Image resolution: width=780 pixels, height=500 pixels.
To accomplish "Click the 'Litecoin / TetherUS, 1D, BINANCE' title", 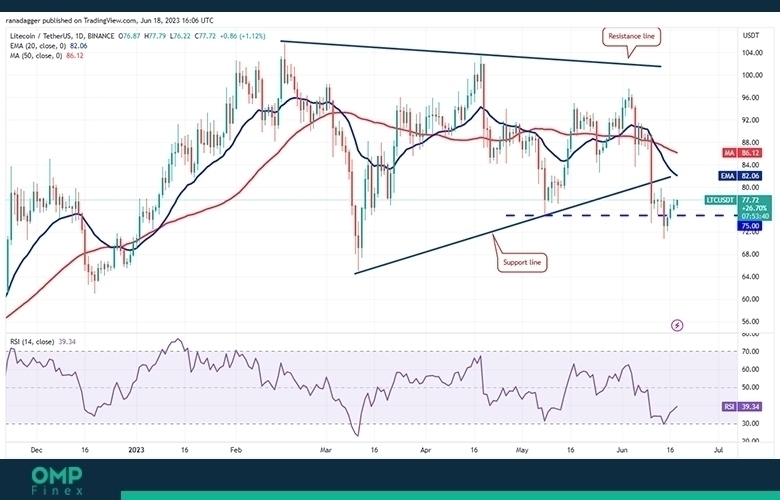I will 62,36.
